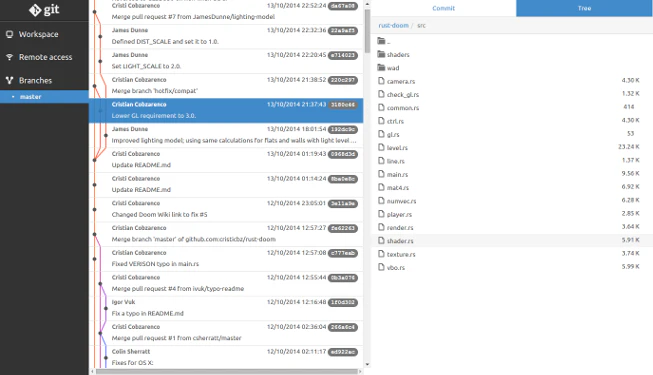
Task: Click the commit list scroll down arrow
Action: pos(367,365)
